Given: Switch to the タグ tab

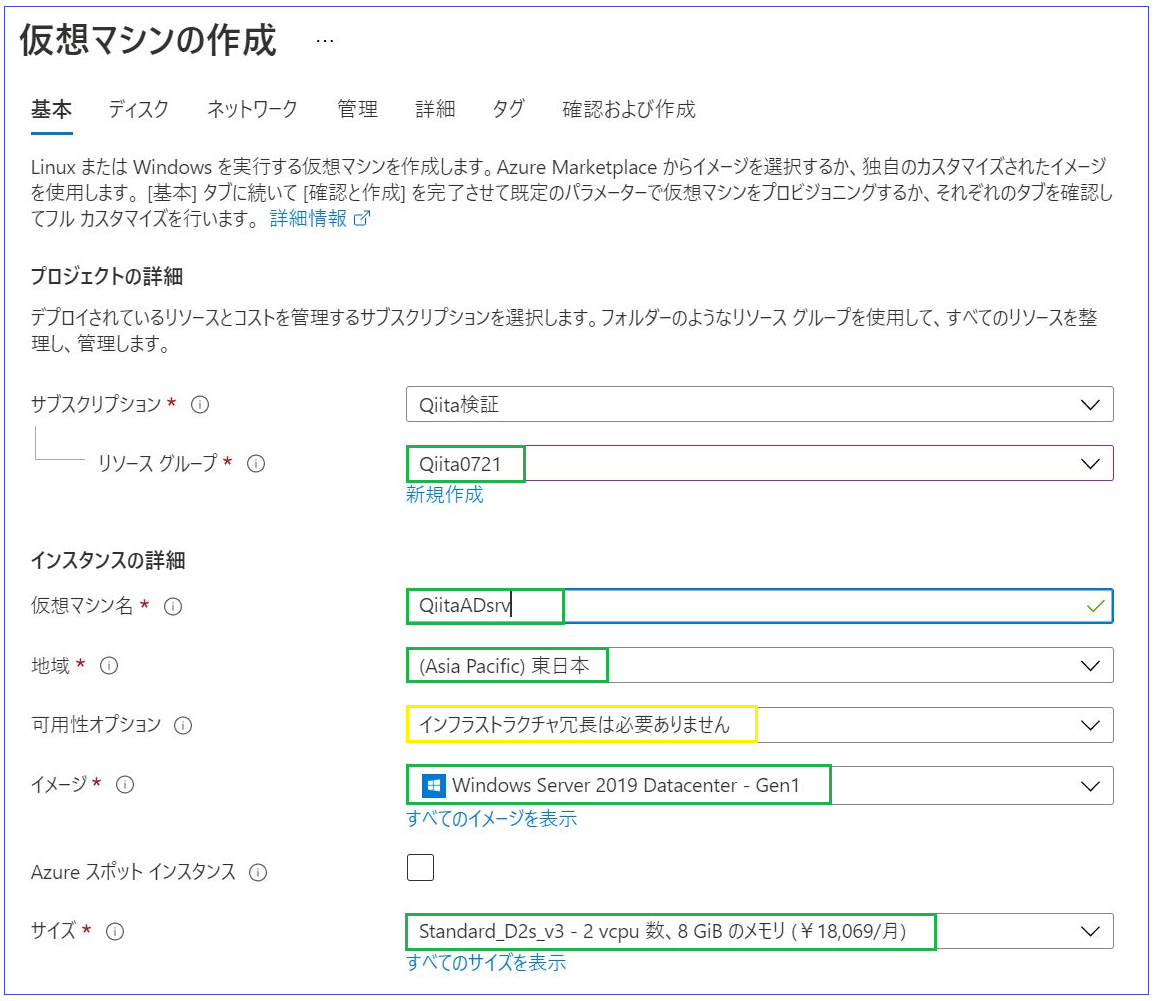Looking at the screenshot, I should pos(509,110).
